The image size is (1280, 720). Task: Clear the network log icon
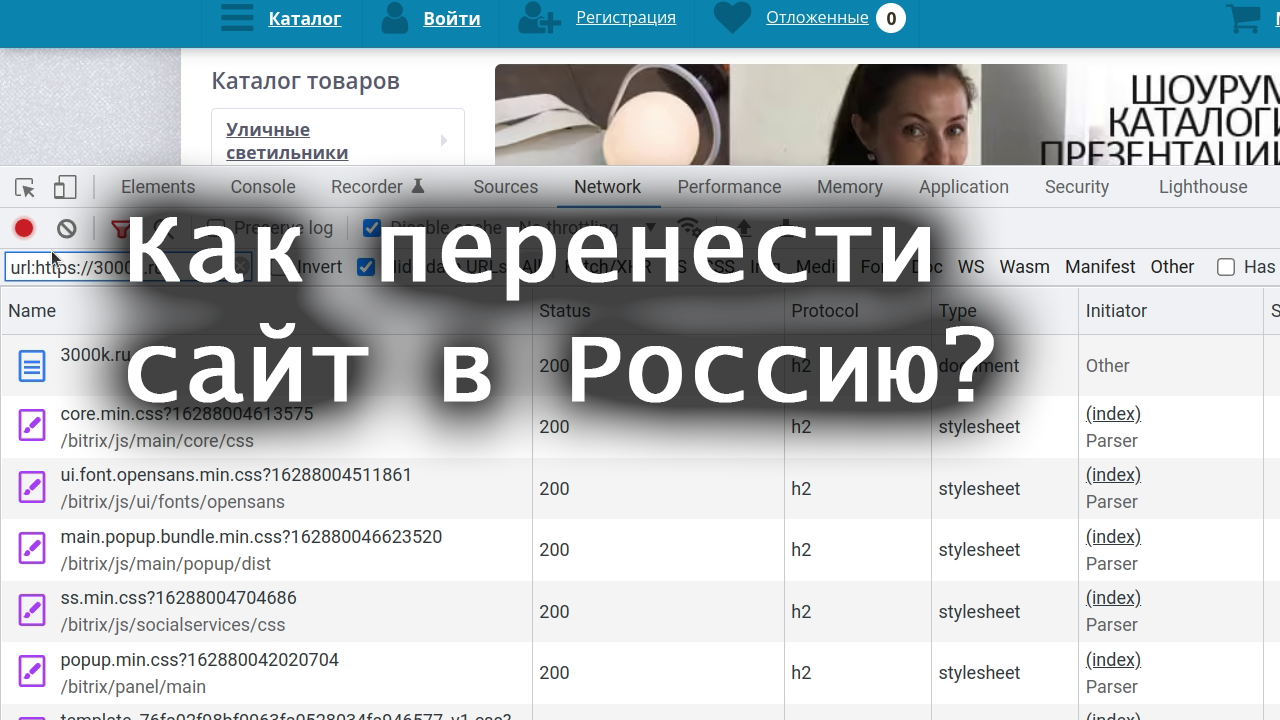(x=67, y=228)
